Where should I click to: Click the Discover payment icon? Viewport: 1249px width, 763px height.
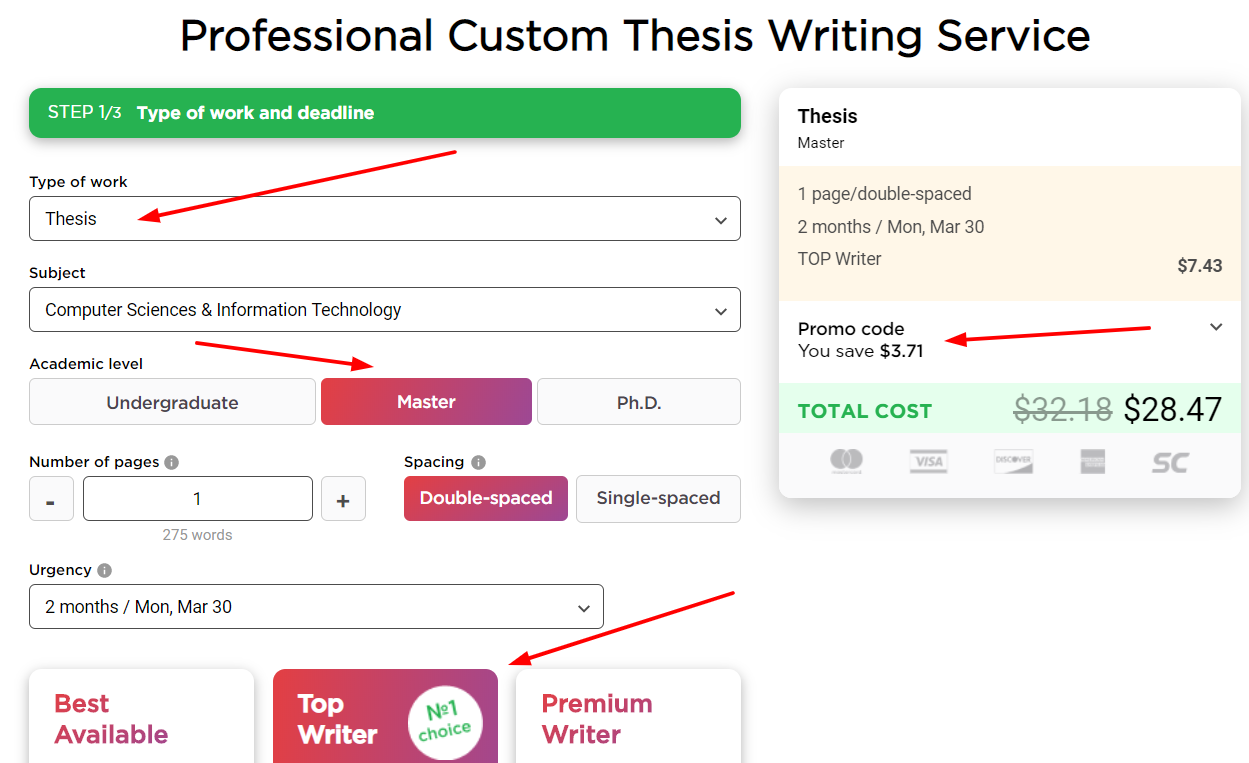(x=1013, y=461)
